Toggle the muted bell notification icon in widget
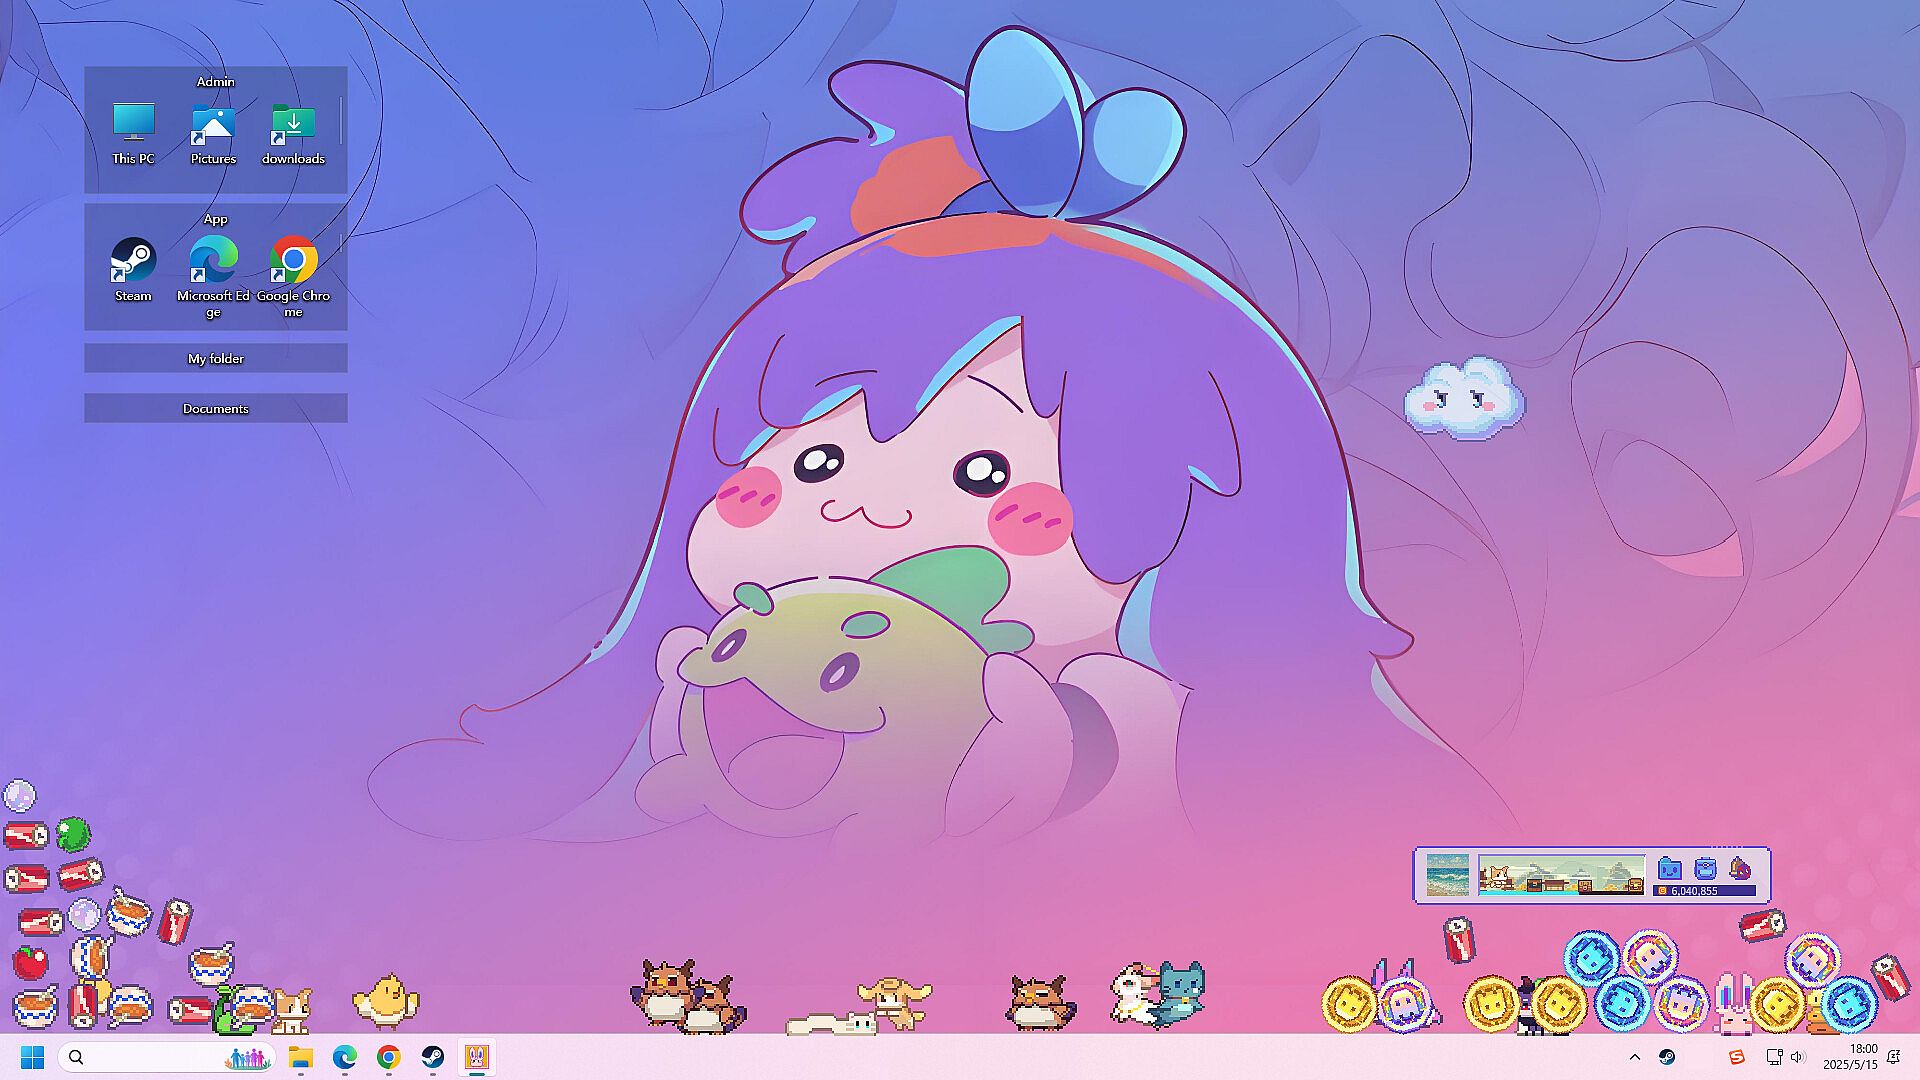The image size is (1920, 1080). click(1740, 868)
